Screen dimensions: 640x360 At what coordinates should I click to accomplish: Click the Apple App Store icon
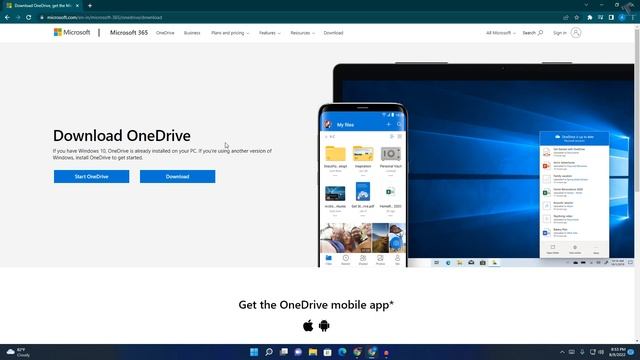pos(308,326)
